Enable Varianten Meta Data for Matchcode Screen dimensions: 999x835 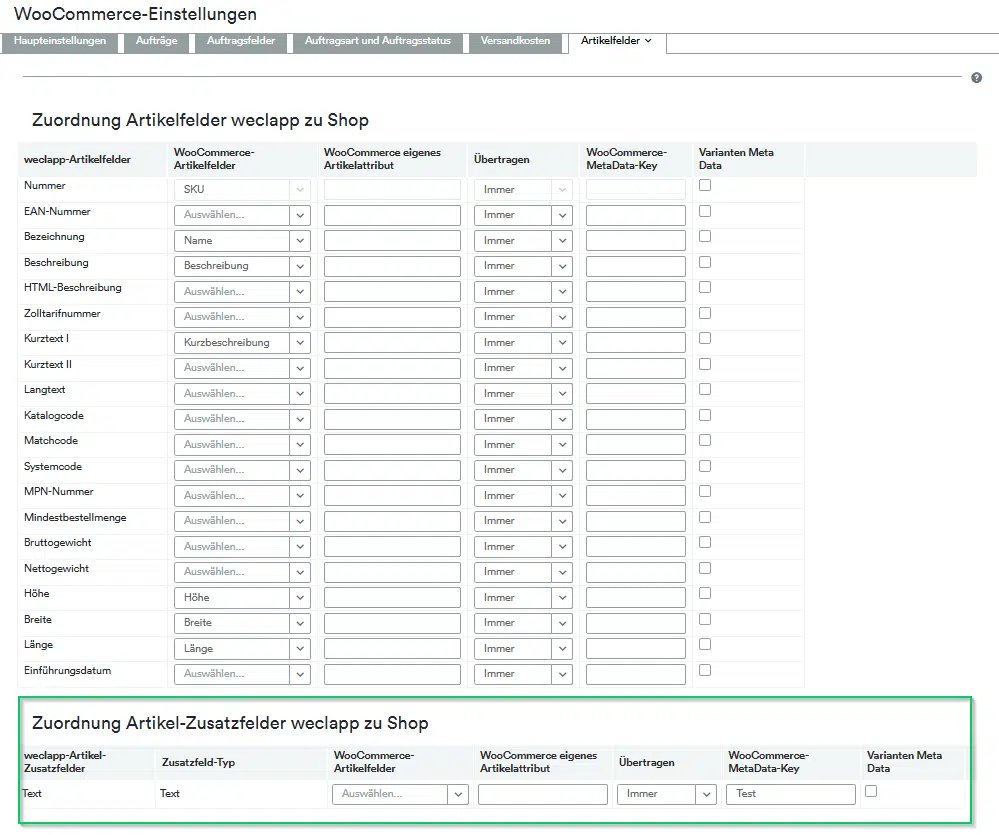click(x=705, y=440)
